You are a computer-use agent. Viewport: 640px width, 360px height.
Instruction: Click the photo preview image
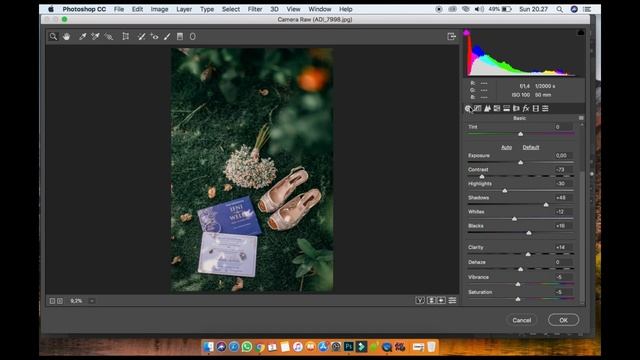pyautogui.click(x=252, y=170)
